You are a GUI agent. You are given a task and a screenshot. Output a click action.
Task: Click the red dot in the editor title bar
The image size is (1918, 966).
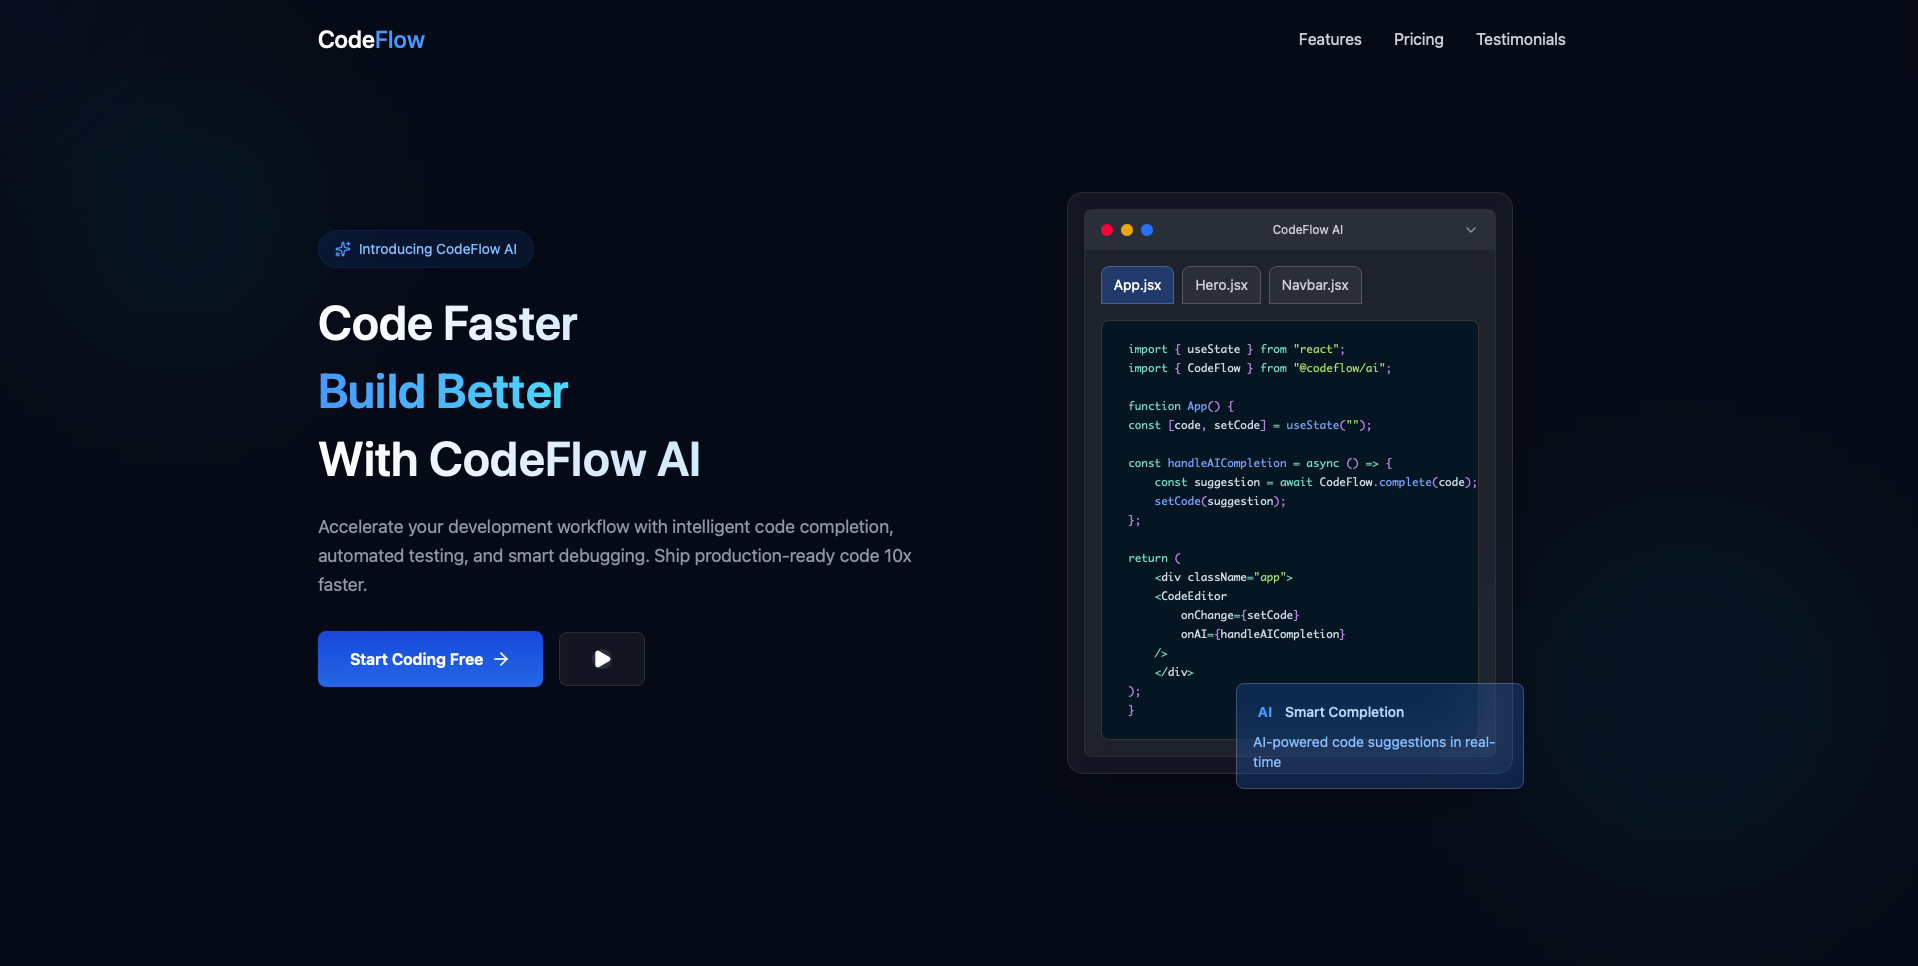[1107, 230]
